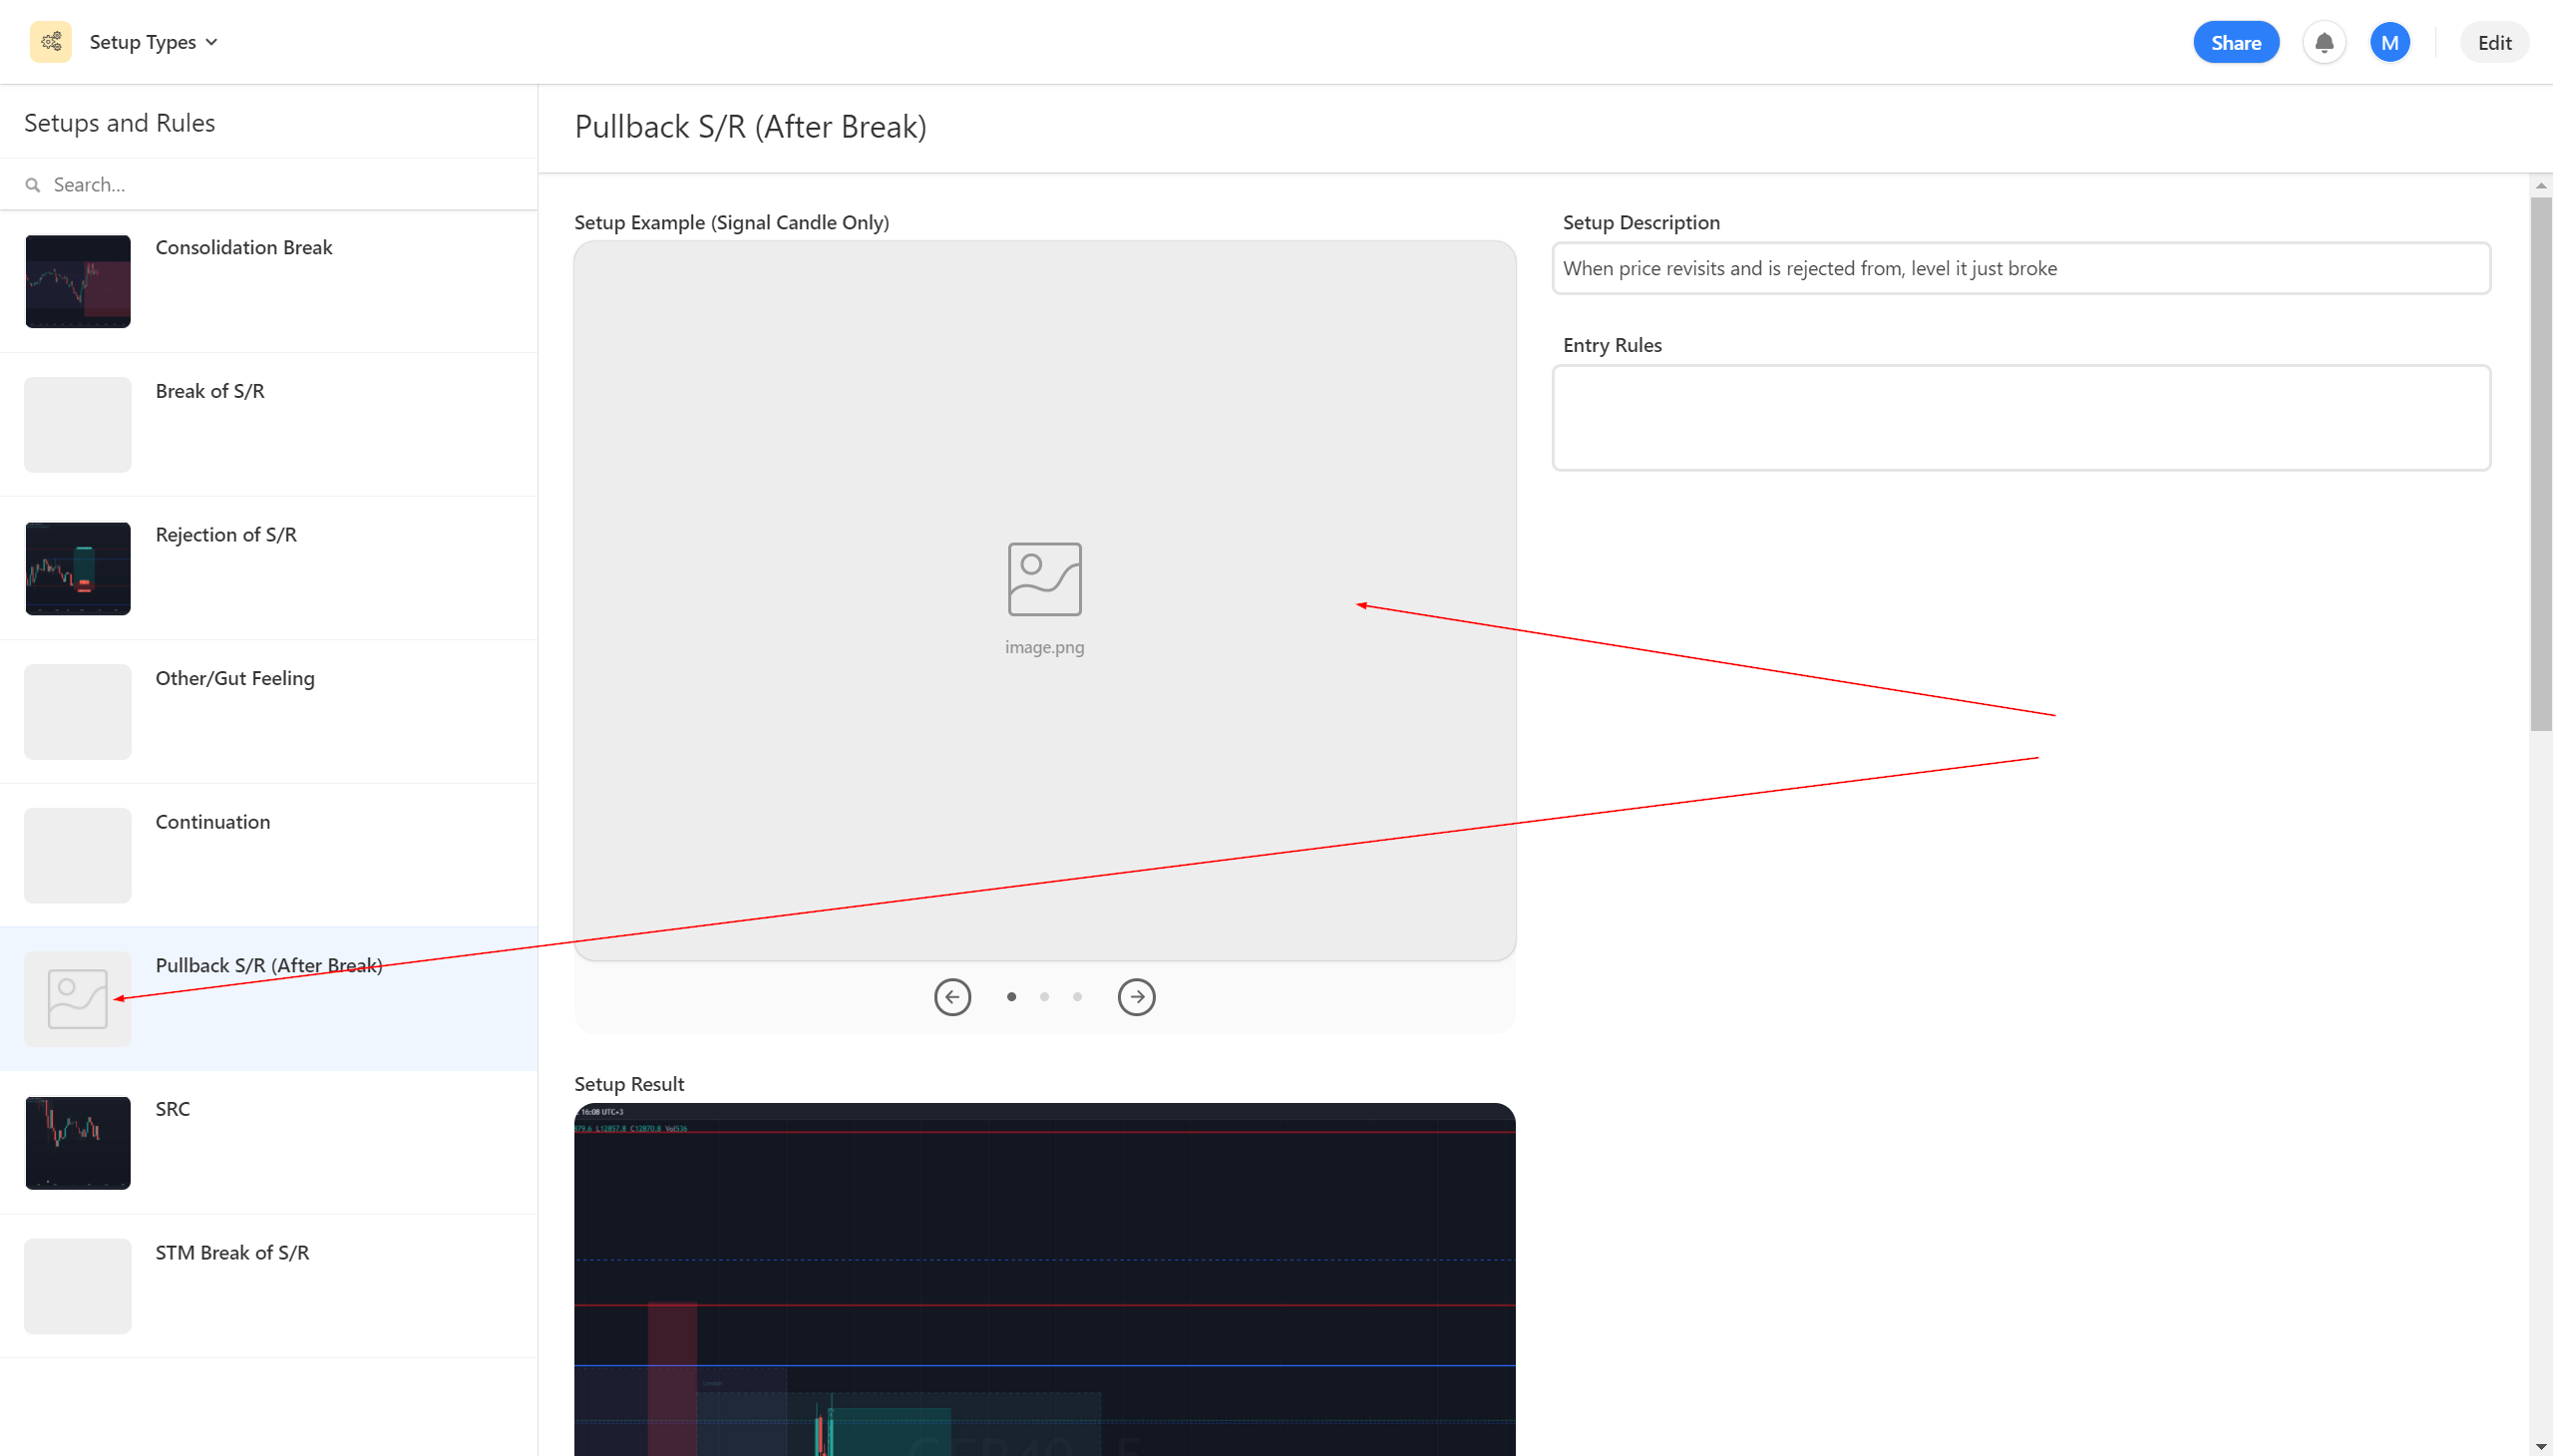The width and height of the screenshot is (2553, 1456).
Task: Click the magnifier icon in the search box
Action: coord(33,185)
